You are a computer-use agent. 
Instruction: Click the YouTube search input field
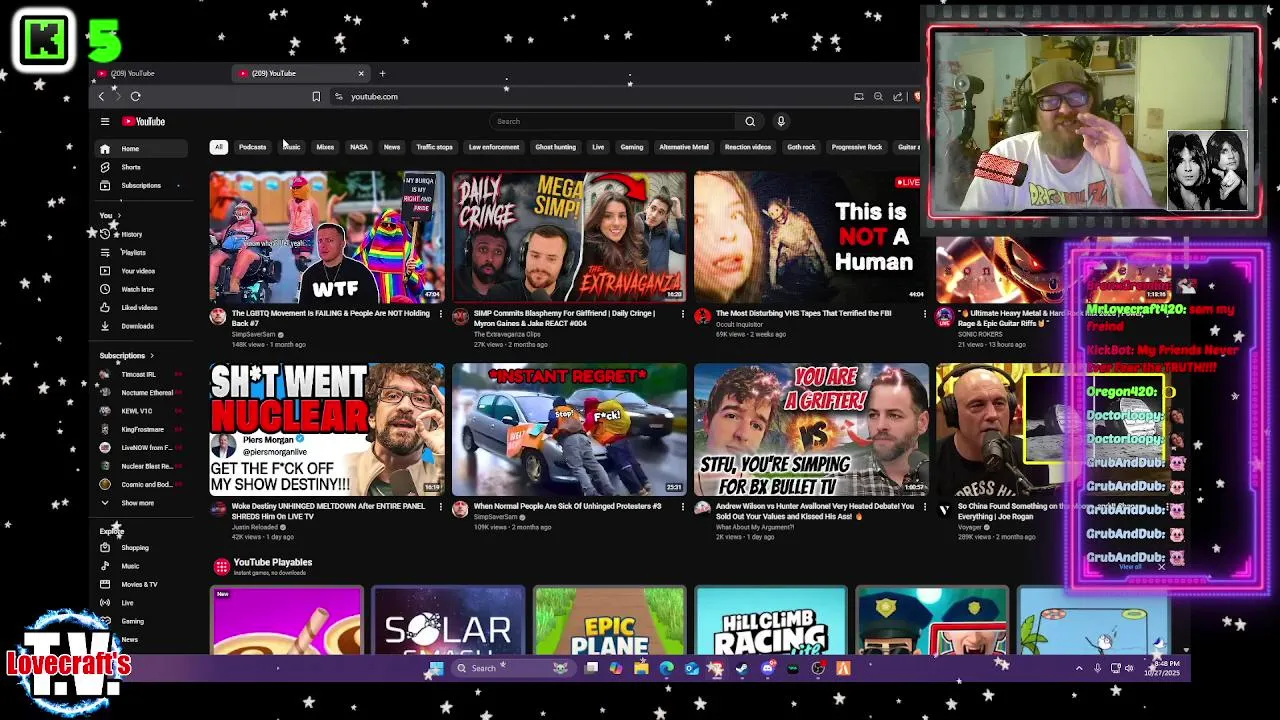613,121
